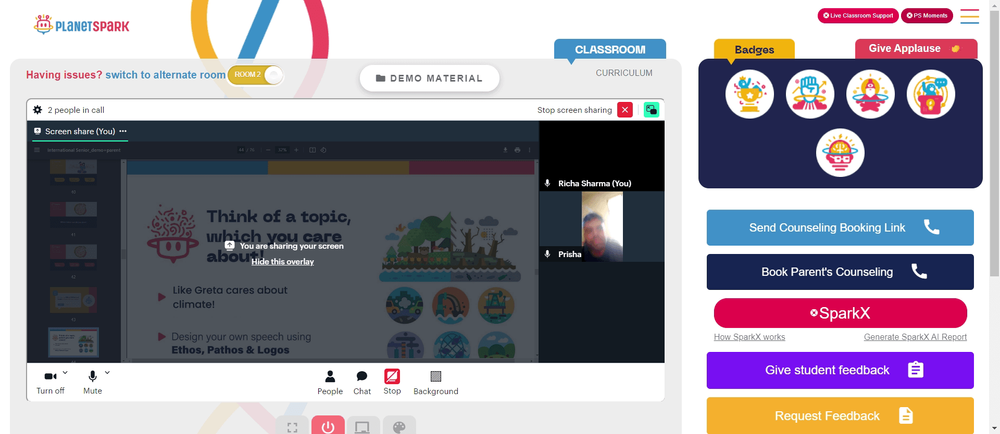The image size is (1000, 434).
Task: Open DEMO MATERIAL folder button
Action: pos(429,78)
